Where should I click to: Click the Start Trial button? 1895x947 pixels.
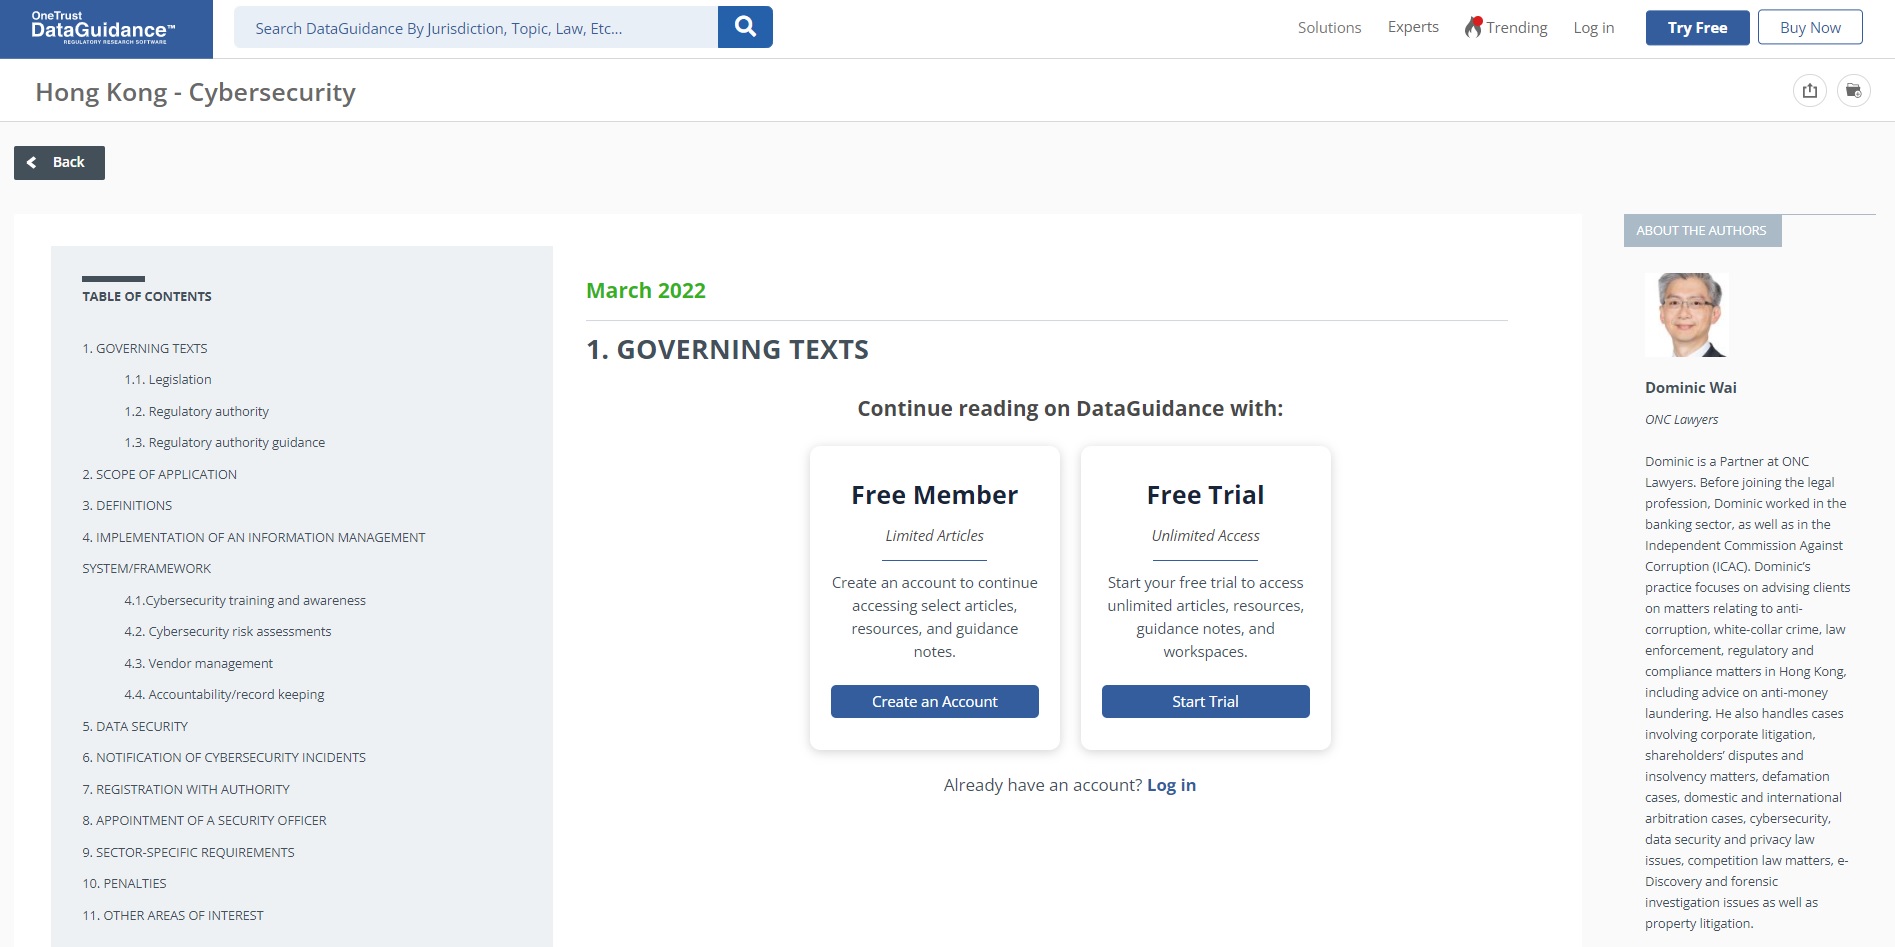1205,701
